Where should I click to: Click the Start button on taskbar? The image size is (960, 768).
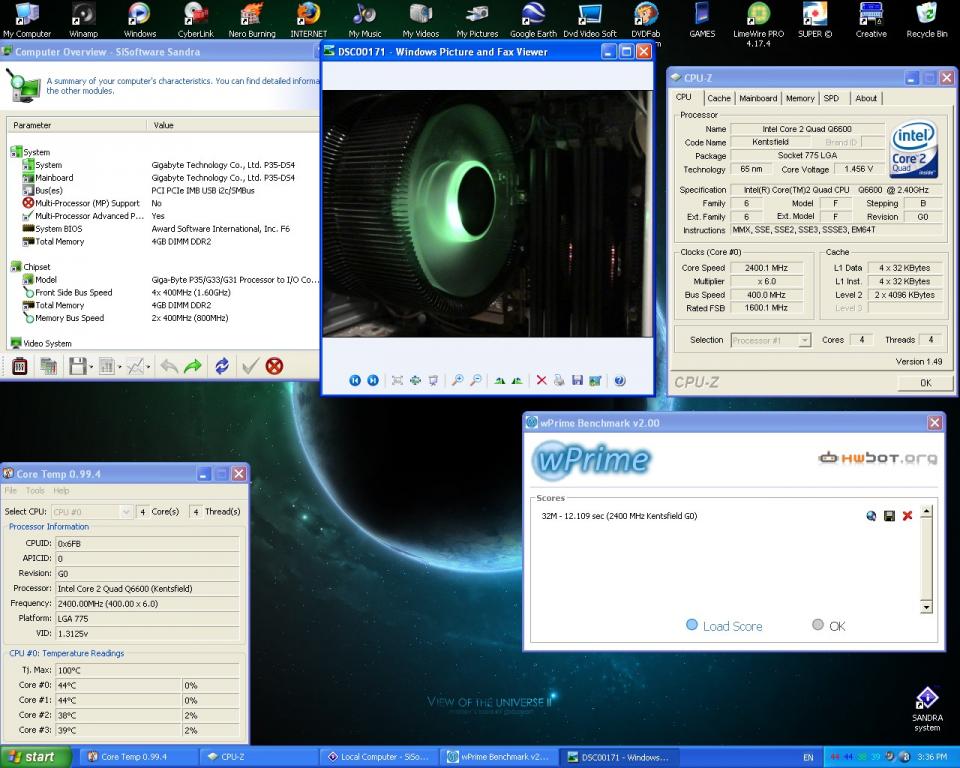pyautogui.click(x=36, y=757)
